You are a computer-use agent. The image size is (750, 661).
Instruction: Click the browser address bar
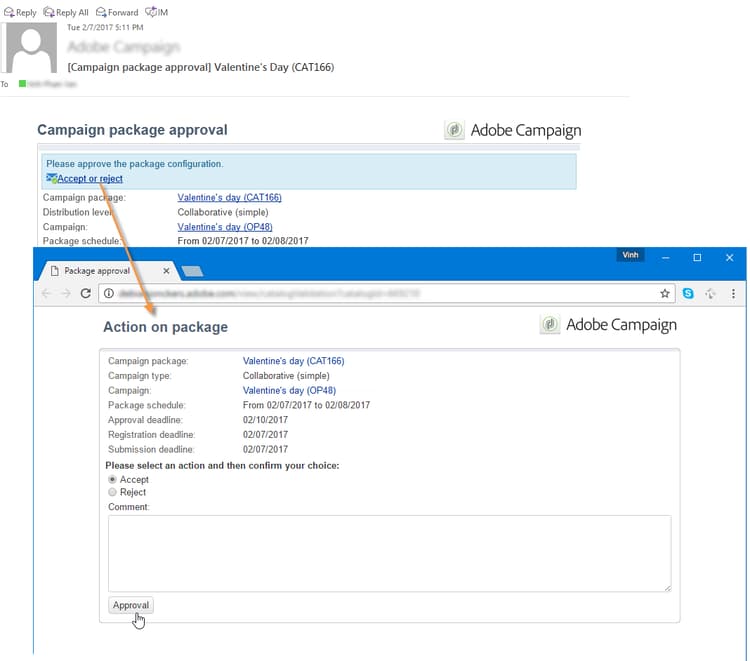point(386,293)
